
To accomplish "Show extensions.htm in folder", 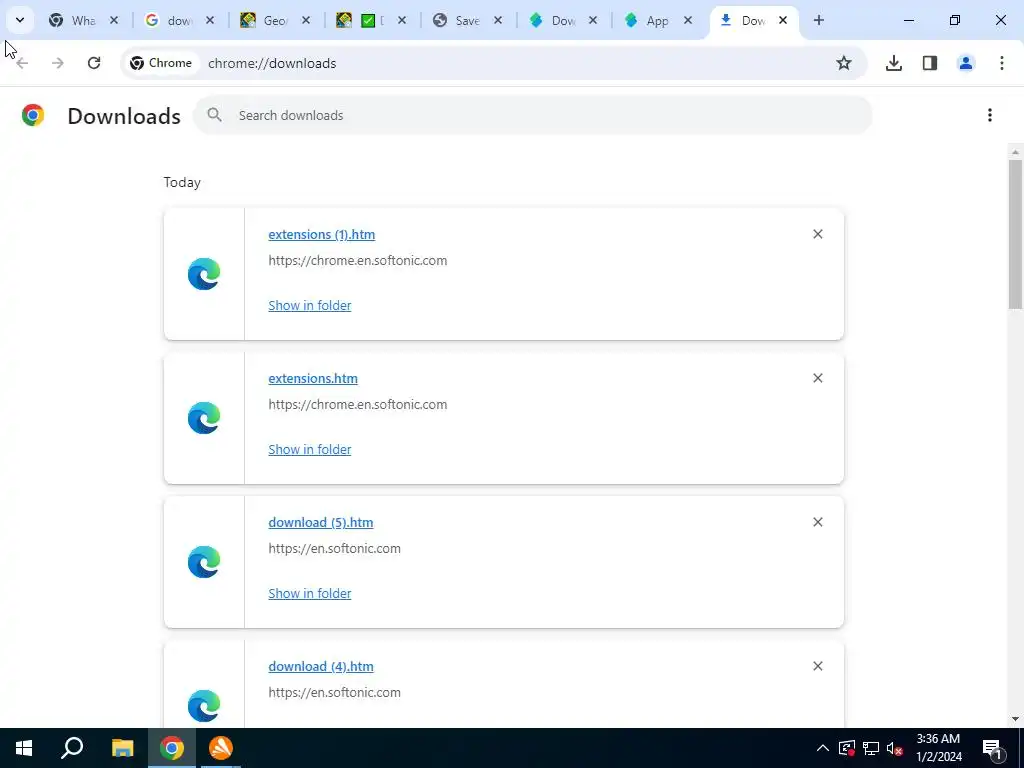I will pos(310,449).
